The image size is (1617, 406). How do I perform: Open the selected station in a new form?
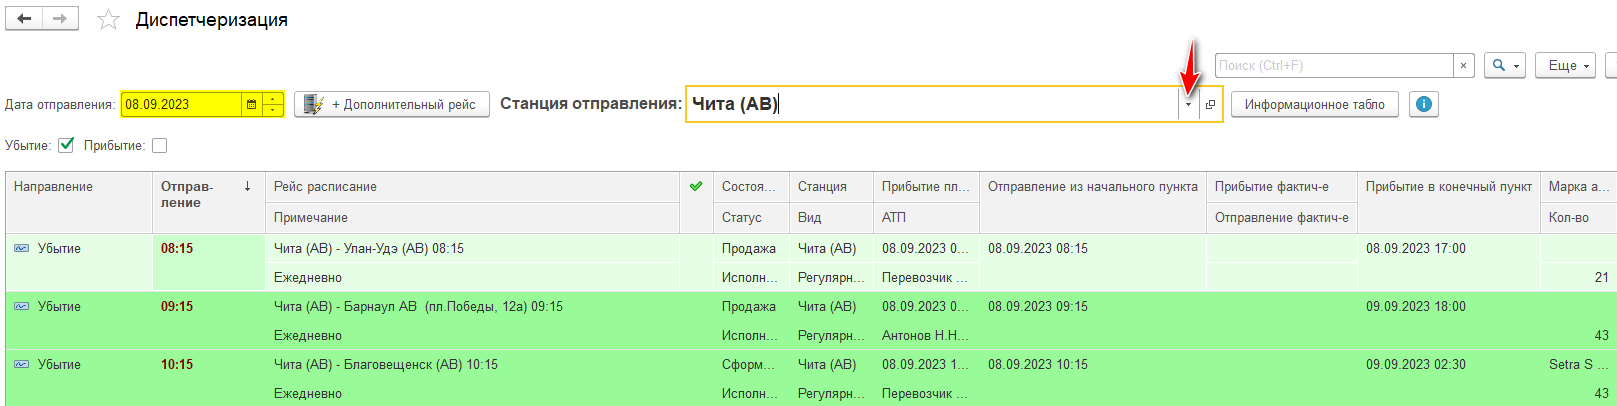click(1210, 104)
